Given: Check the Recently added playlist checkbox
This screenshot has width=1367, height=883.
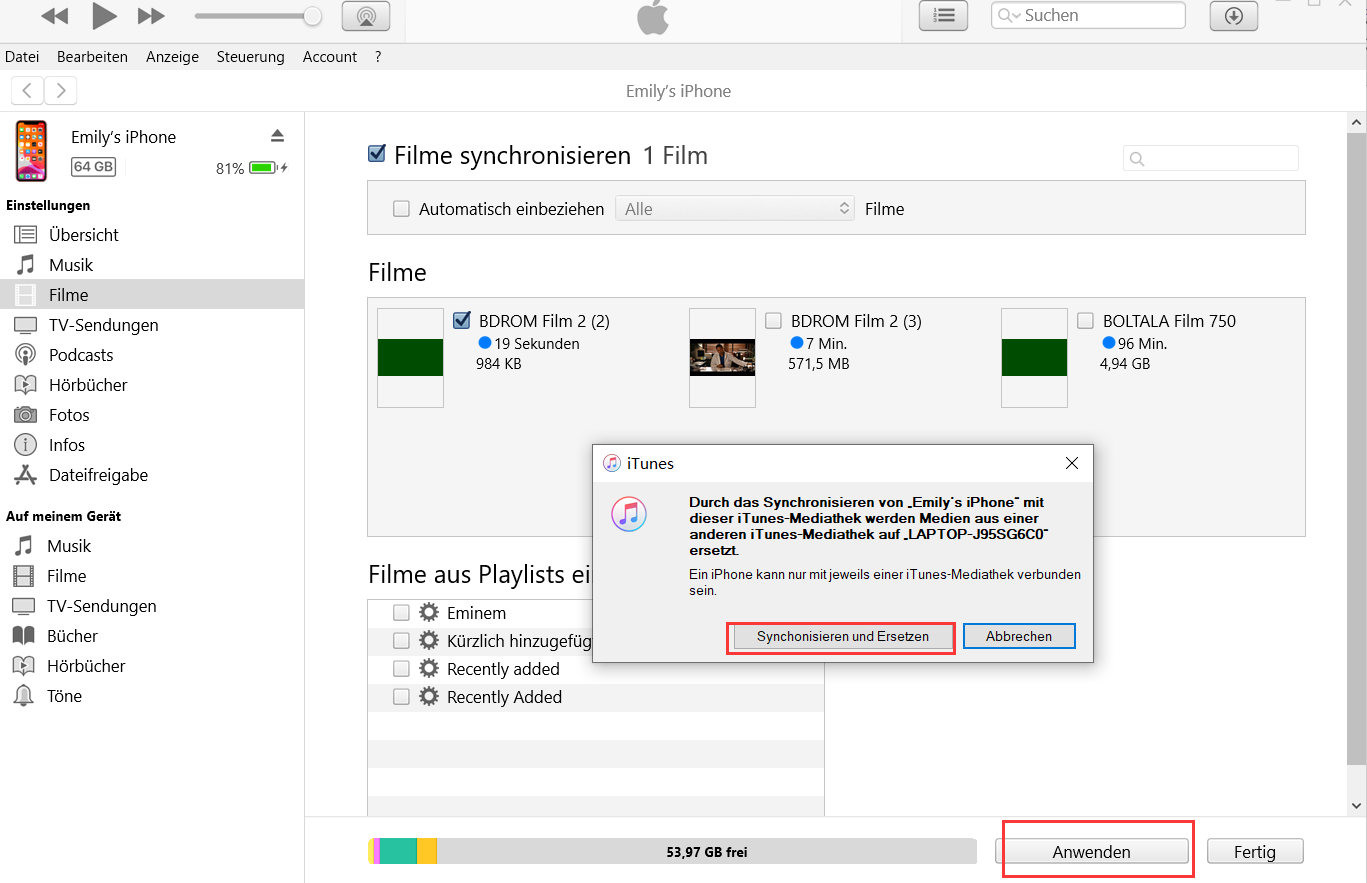Looking at the screenshot, I should [401, 669].
